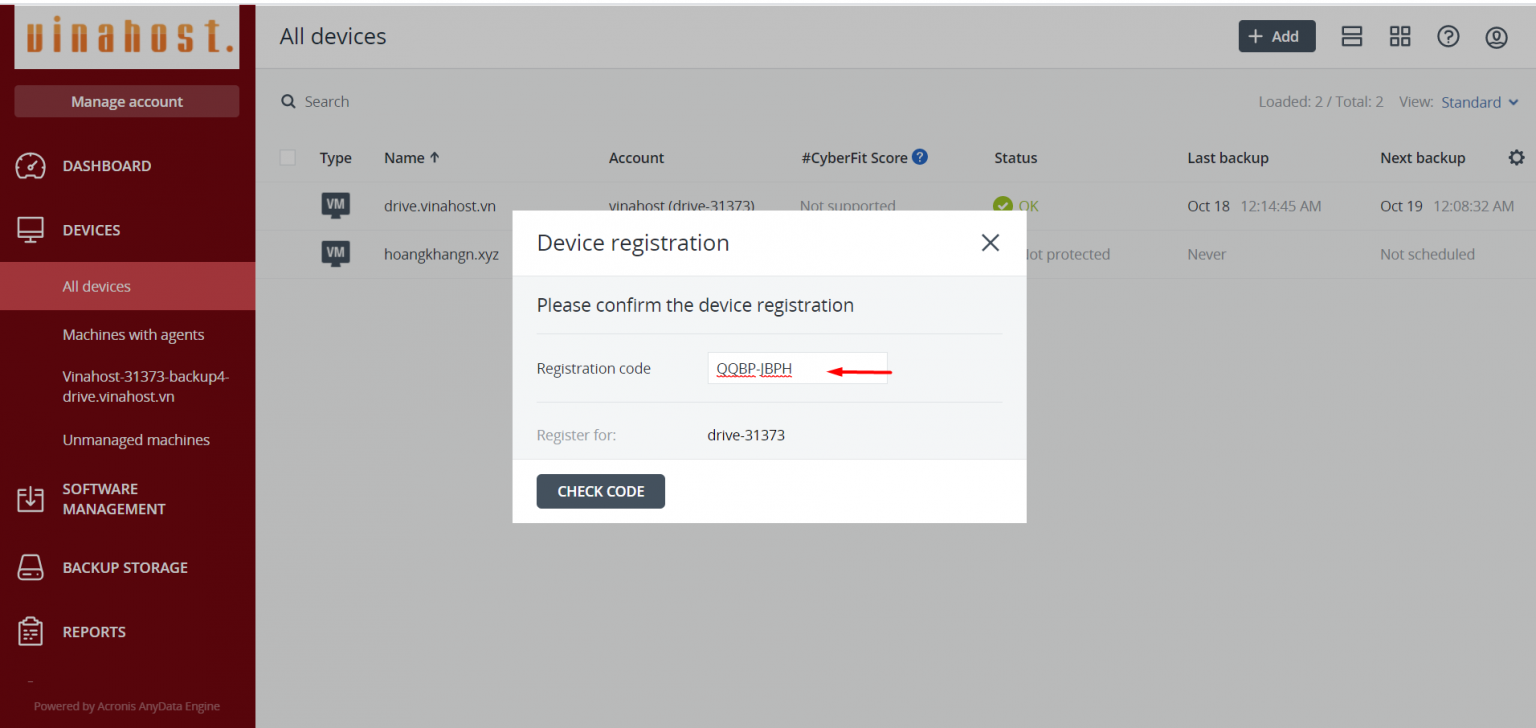The image size is (1536, 728).
Task: Click the Manage account button
Action: coord(127,102)
